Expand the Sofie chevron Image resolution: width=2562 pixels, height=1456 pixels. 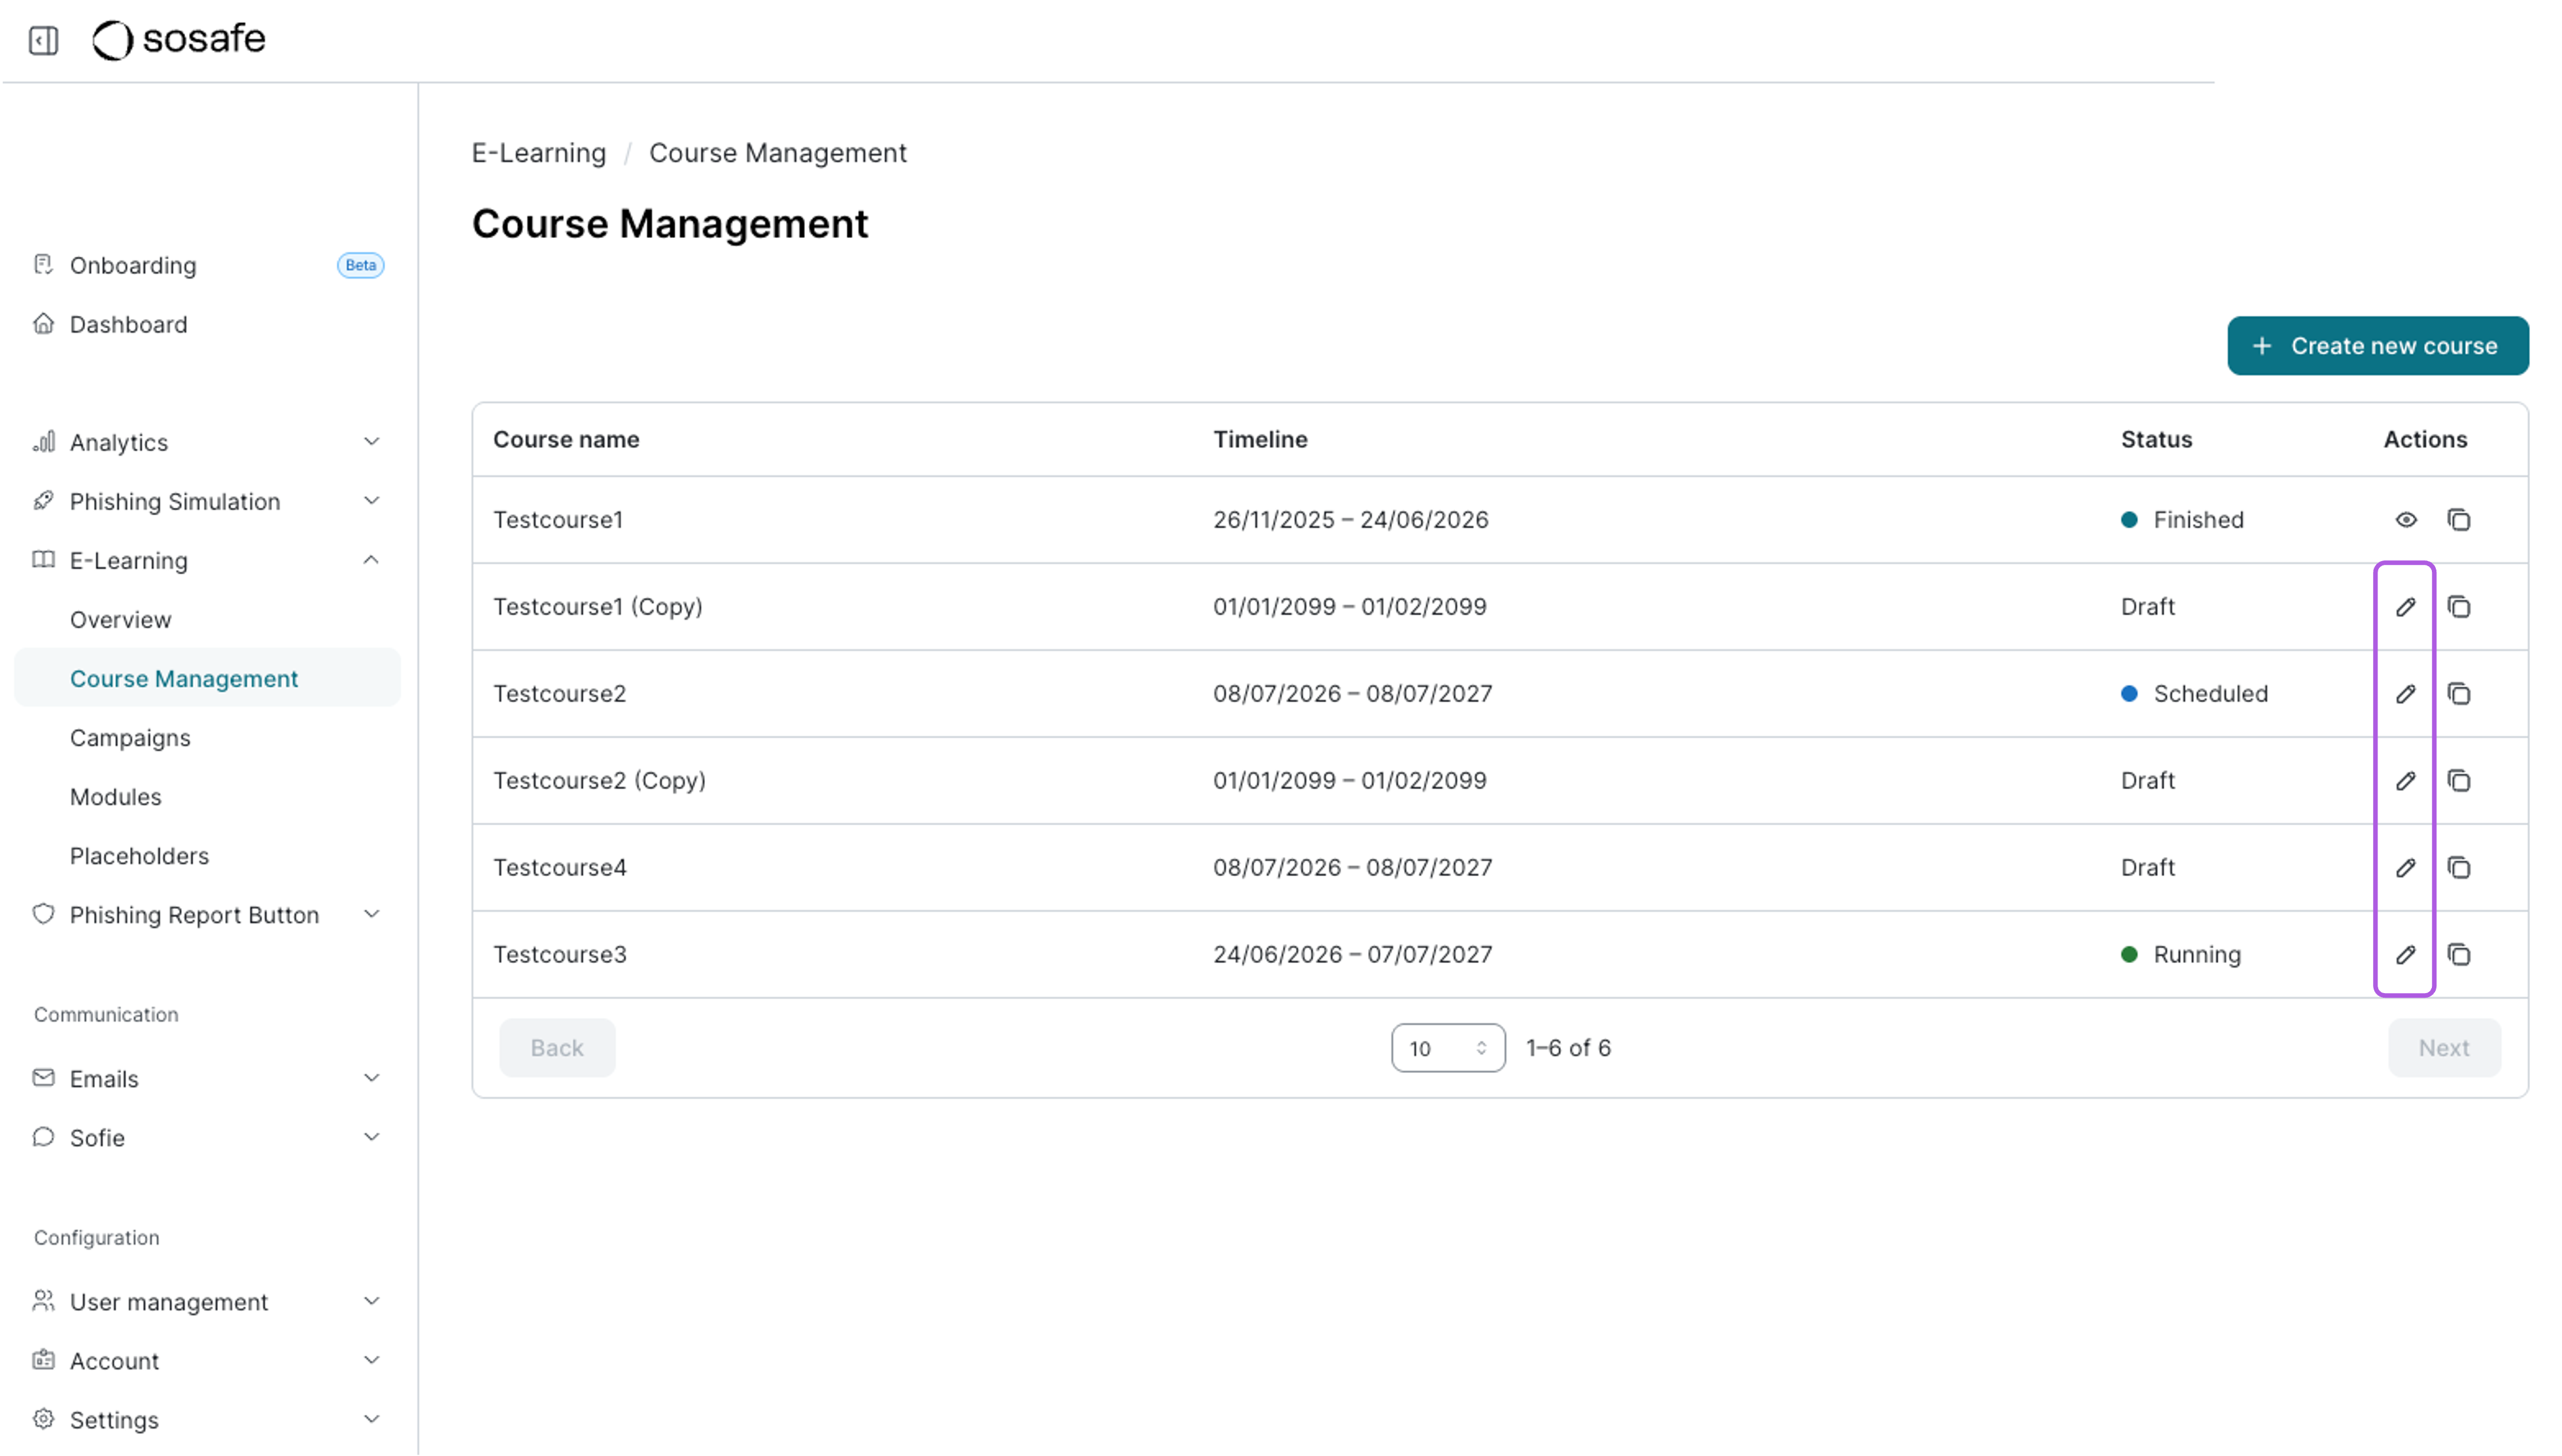[x=371, y=1137]
